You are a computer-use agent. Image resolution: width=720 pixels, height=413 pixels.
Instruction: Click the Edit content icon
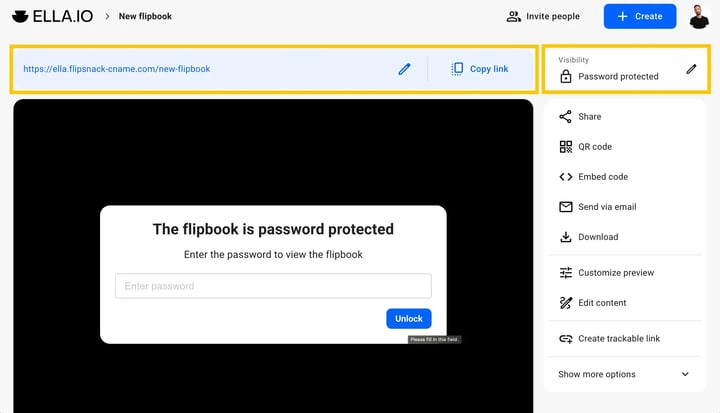point(566,303)
